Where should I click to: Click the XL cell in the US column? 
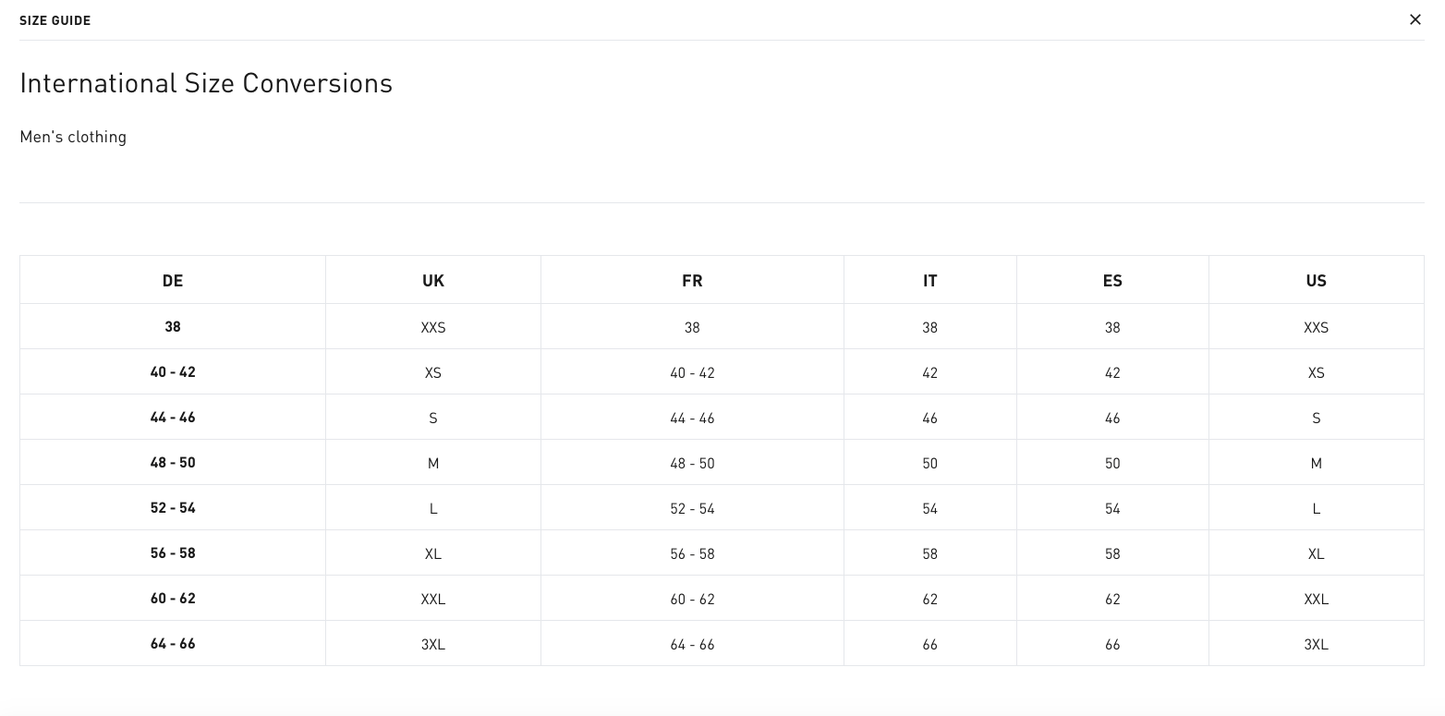pos(1316,554)
